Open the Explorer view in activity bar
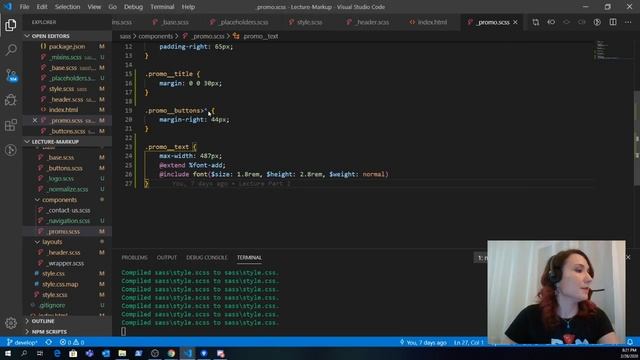 (11, 25)
